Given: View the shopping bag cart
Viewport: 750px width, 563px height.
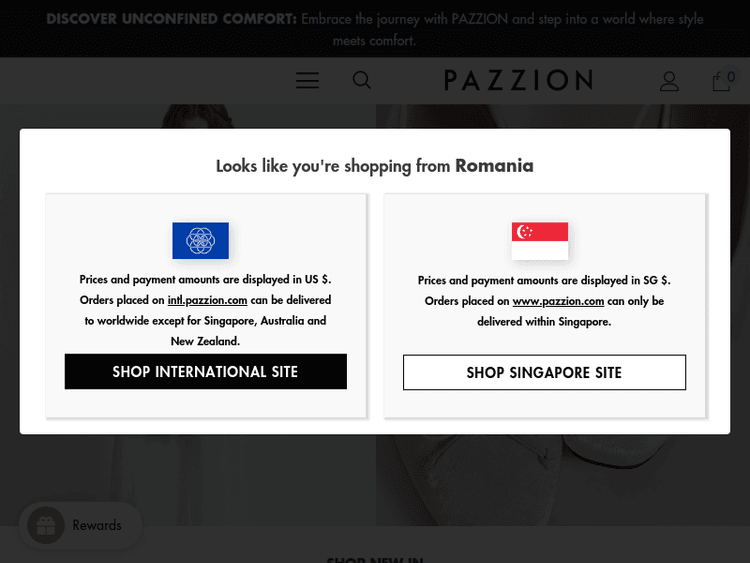Looking at the screenshot, I should click(720, 82).
